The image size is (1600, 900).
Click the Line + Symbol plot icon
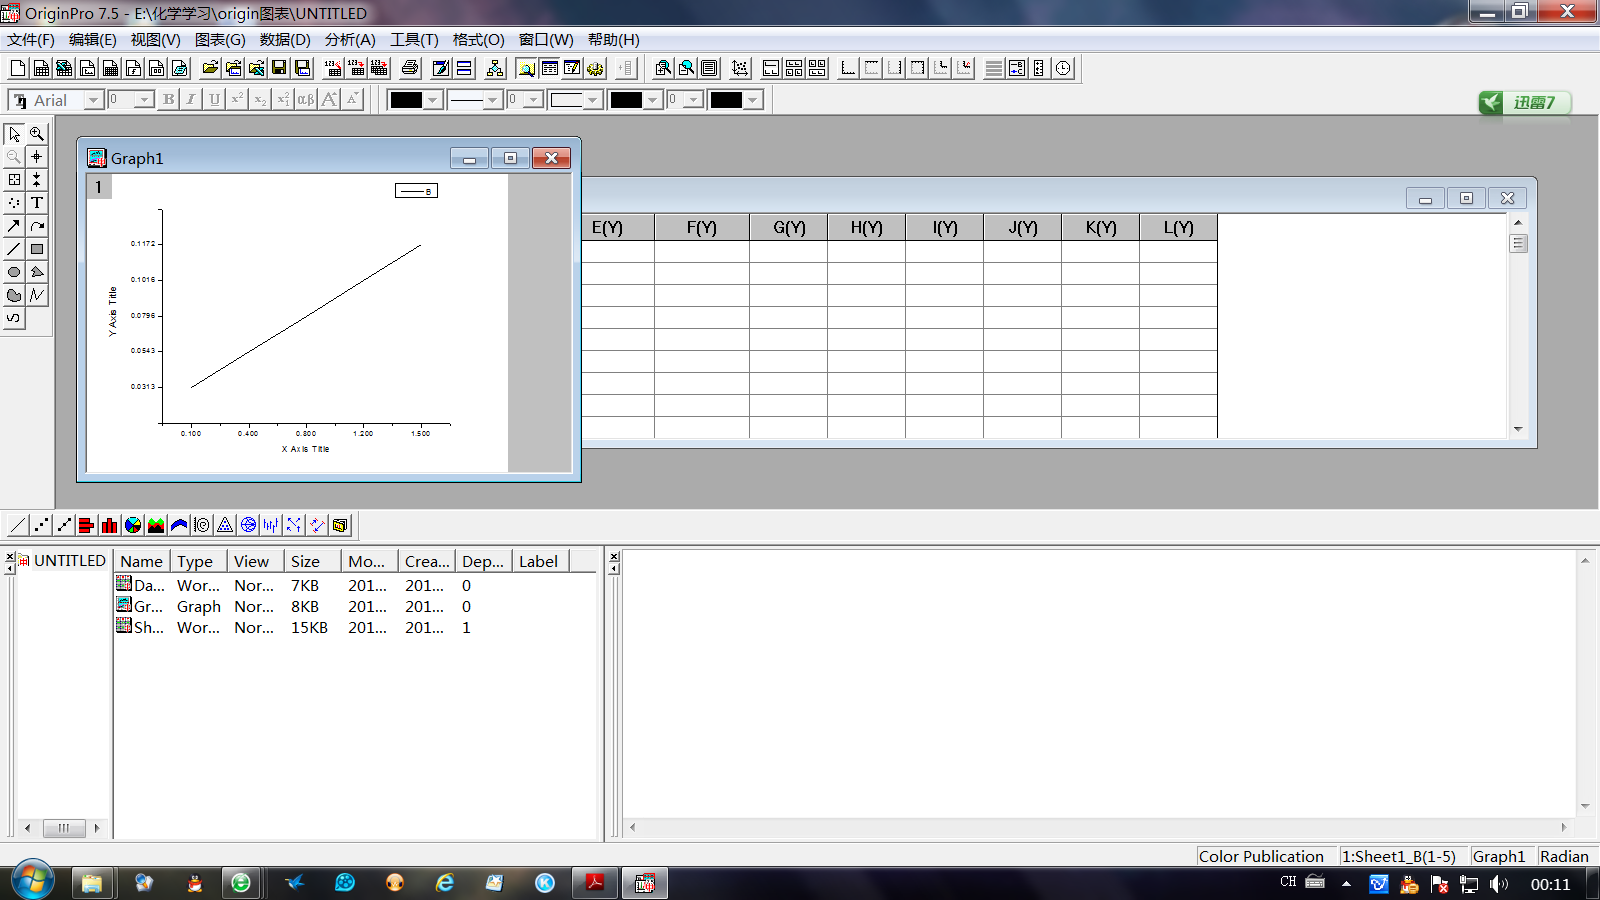point(64,525)
